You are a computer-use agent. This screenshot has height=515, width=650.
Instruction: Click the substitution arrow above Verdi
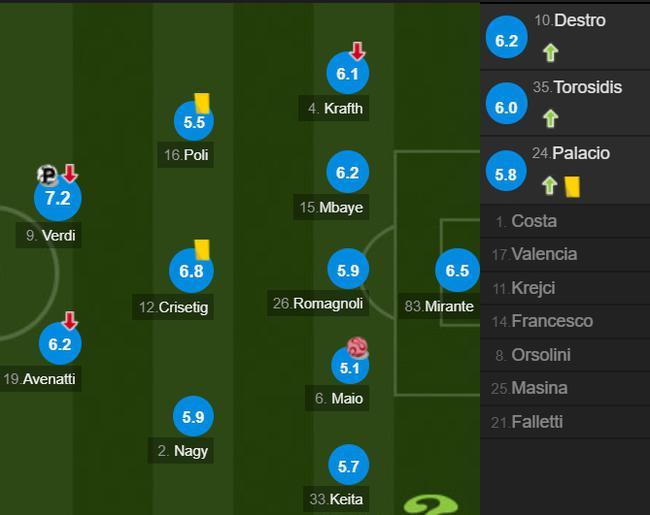pos(70,173)
